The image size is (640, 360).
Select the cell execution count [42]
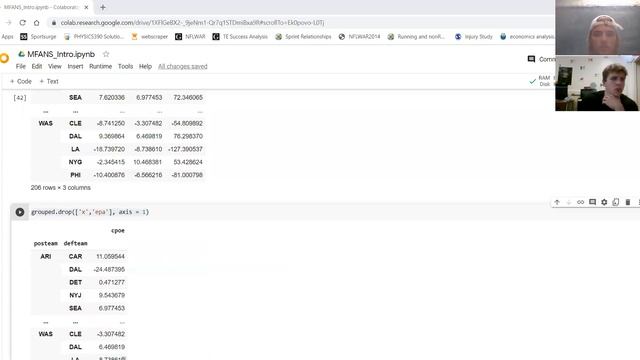pyautogui.click(x=20, y=98)
